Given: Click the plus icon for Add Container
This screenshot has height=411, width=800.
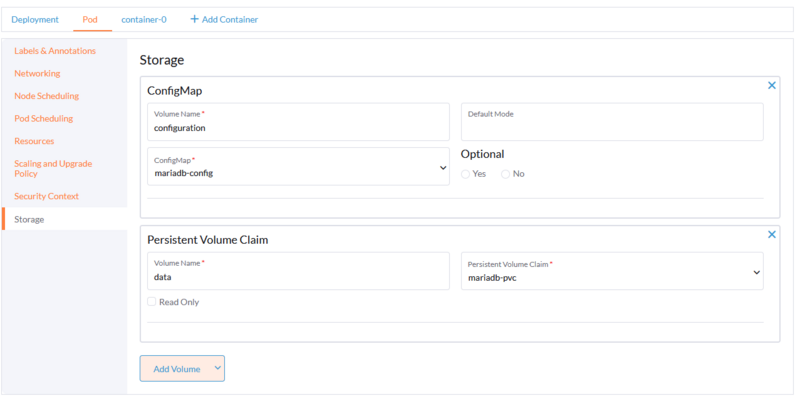Looking at the screenshot, I should (x=194, y=19).
